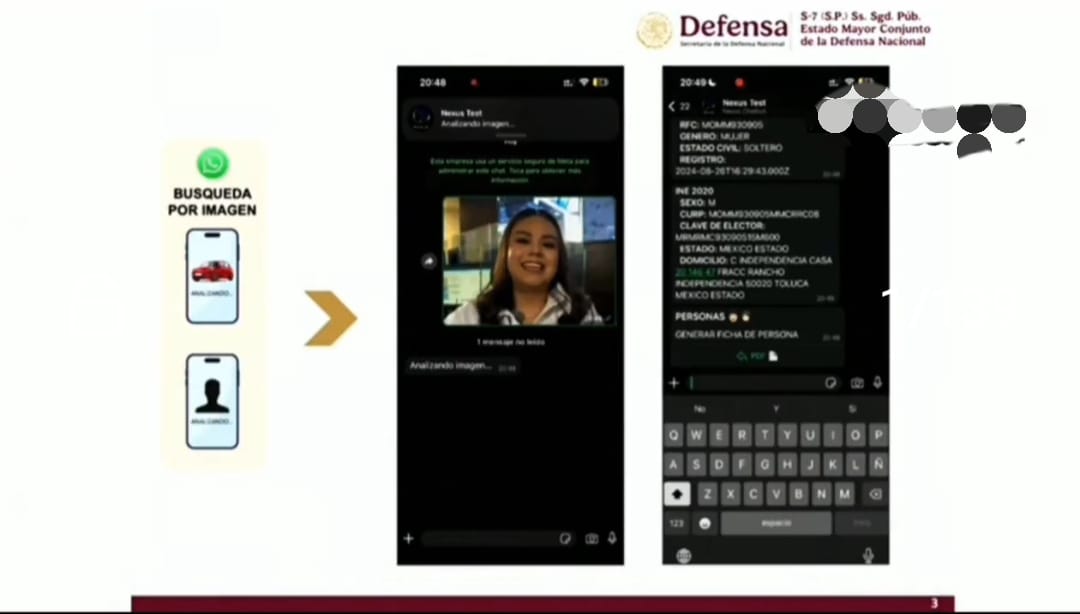
Task: Tap camera icon in right phone message bar
Action: [857, 383]
